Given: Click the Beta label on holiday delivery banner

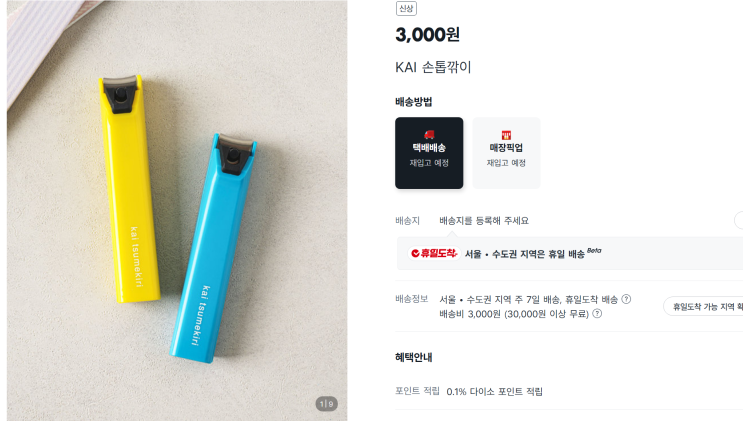Looking at the screenshot, I should tap(594, 250).
